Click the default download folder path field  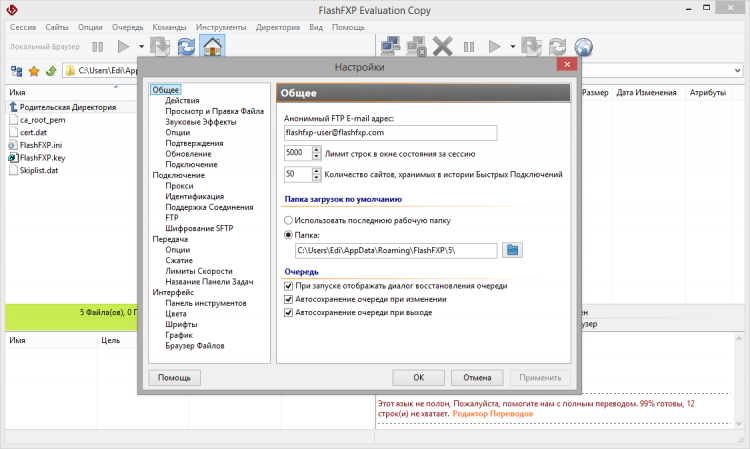(396, 251)
